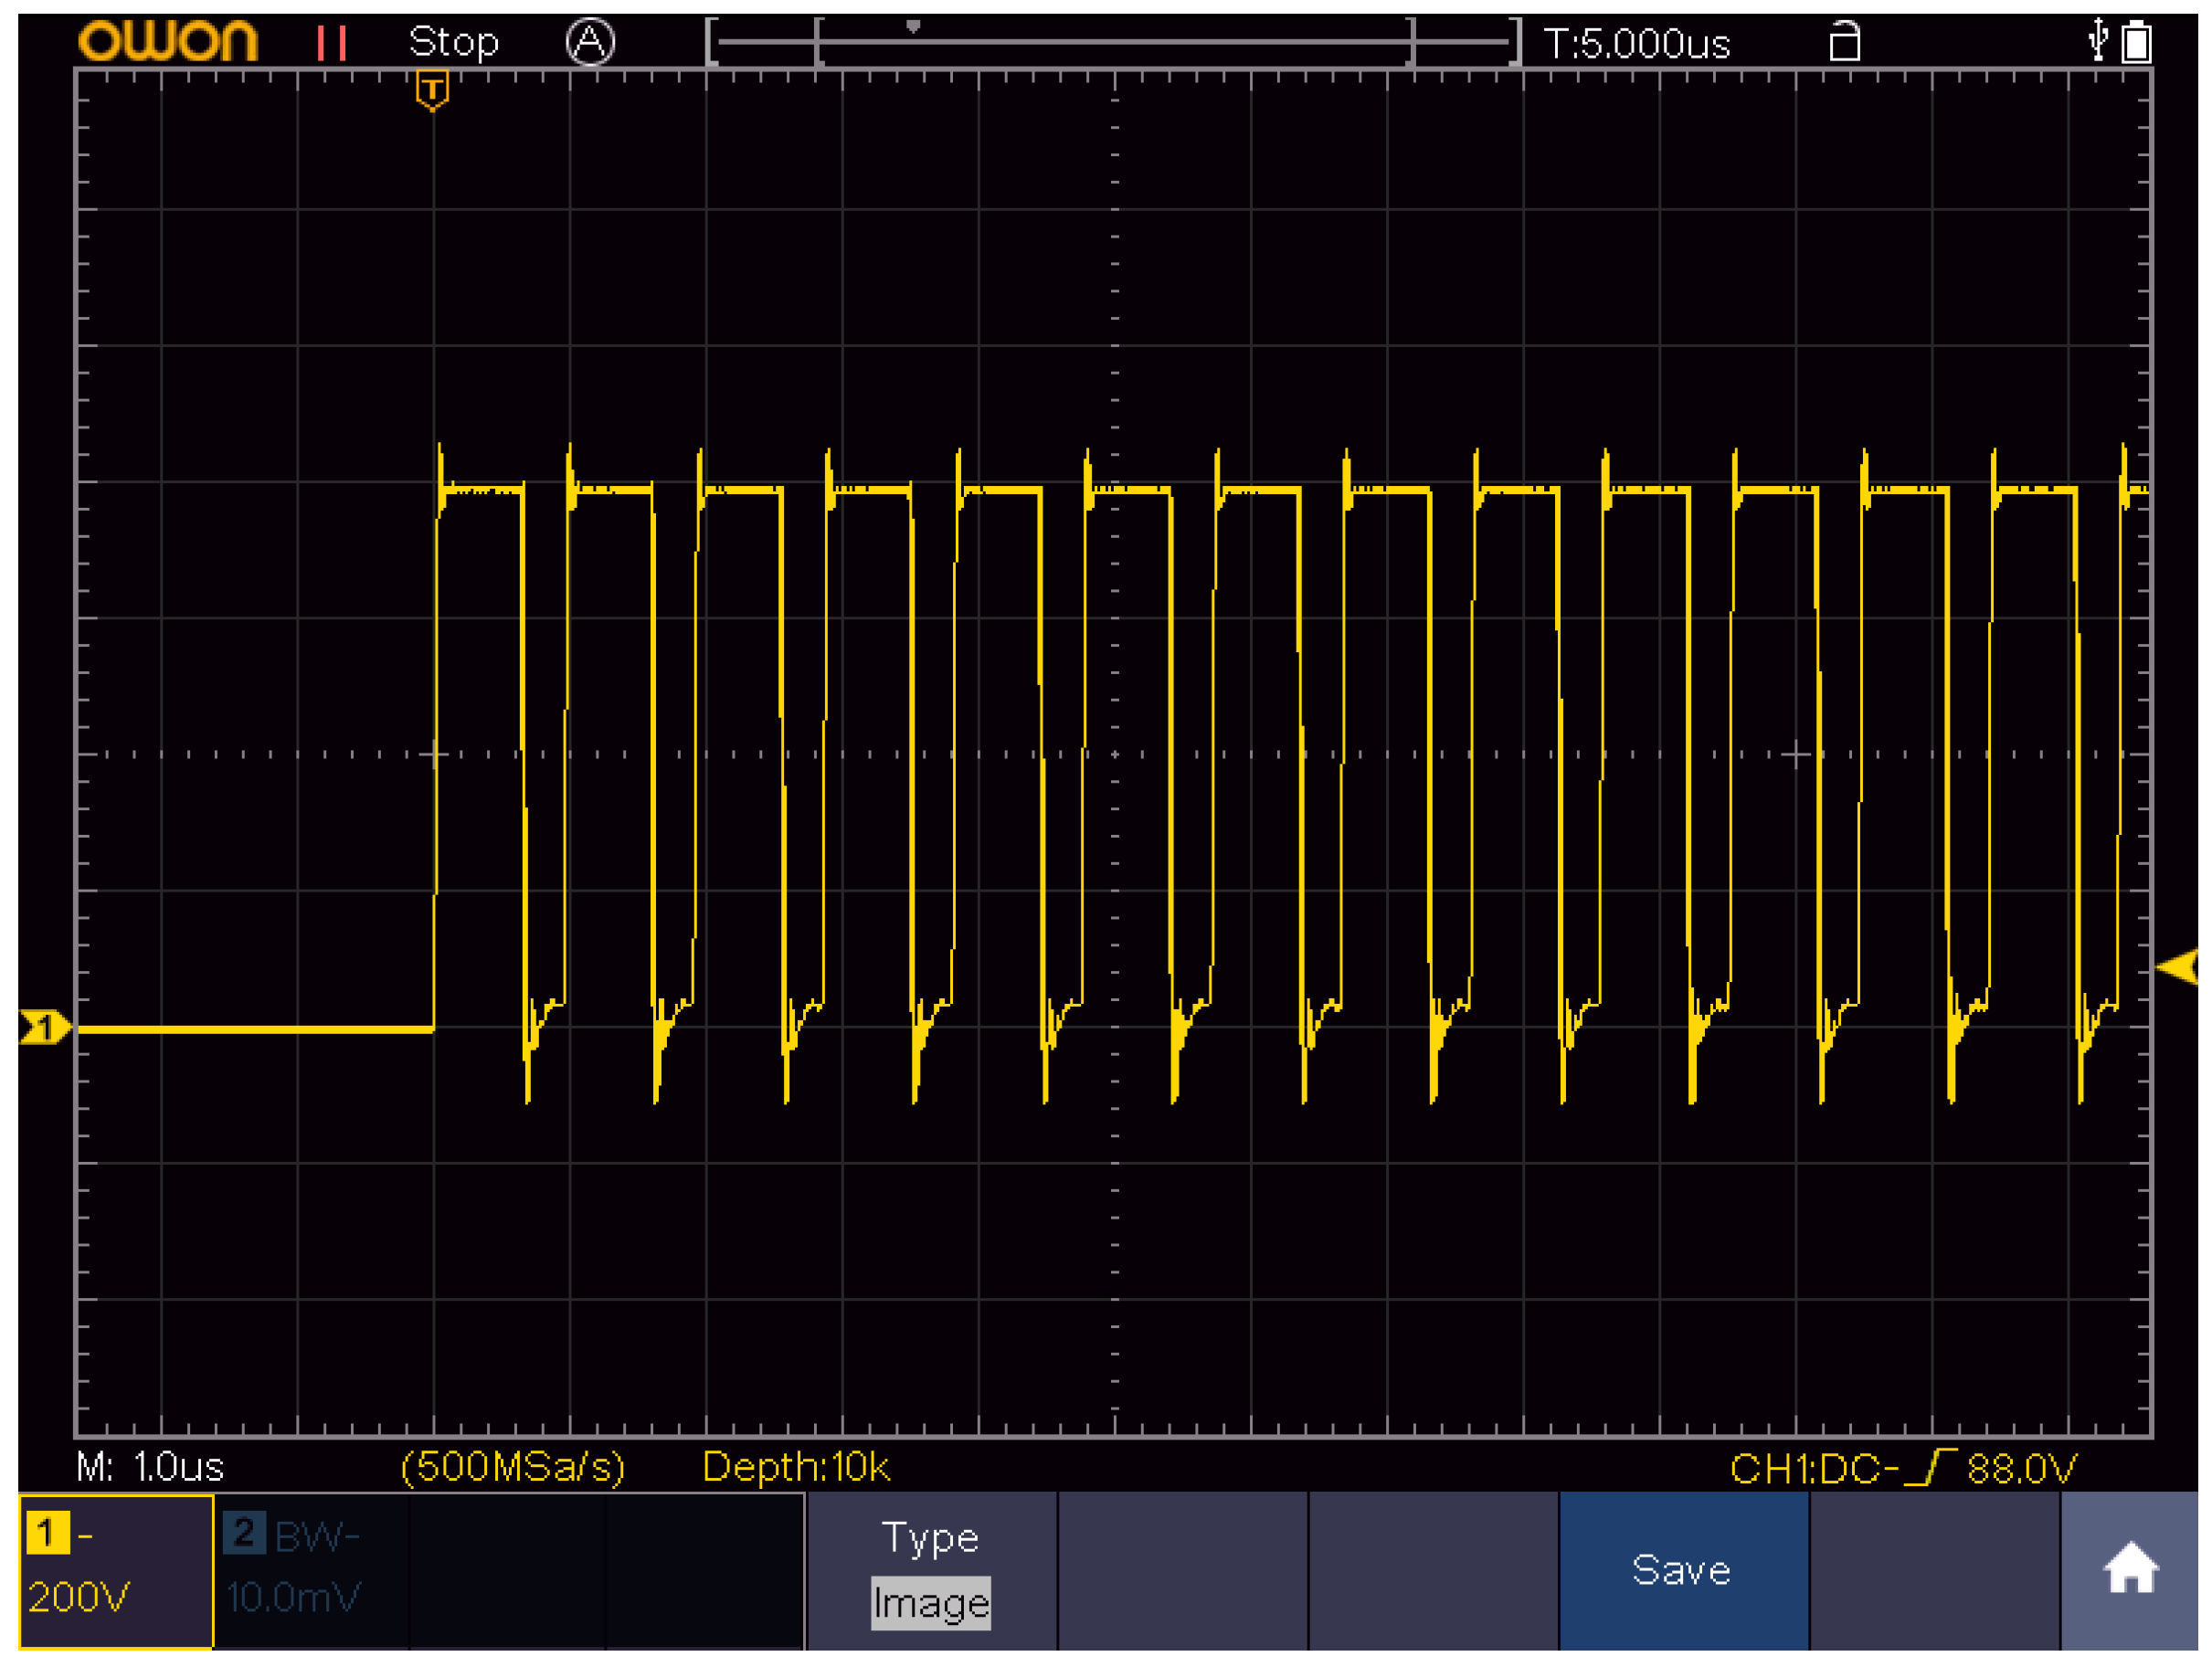Open the Type Image selector
The image size is (2212, 1667).
click(931, 1570)
